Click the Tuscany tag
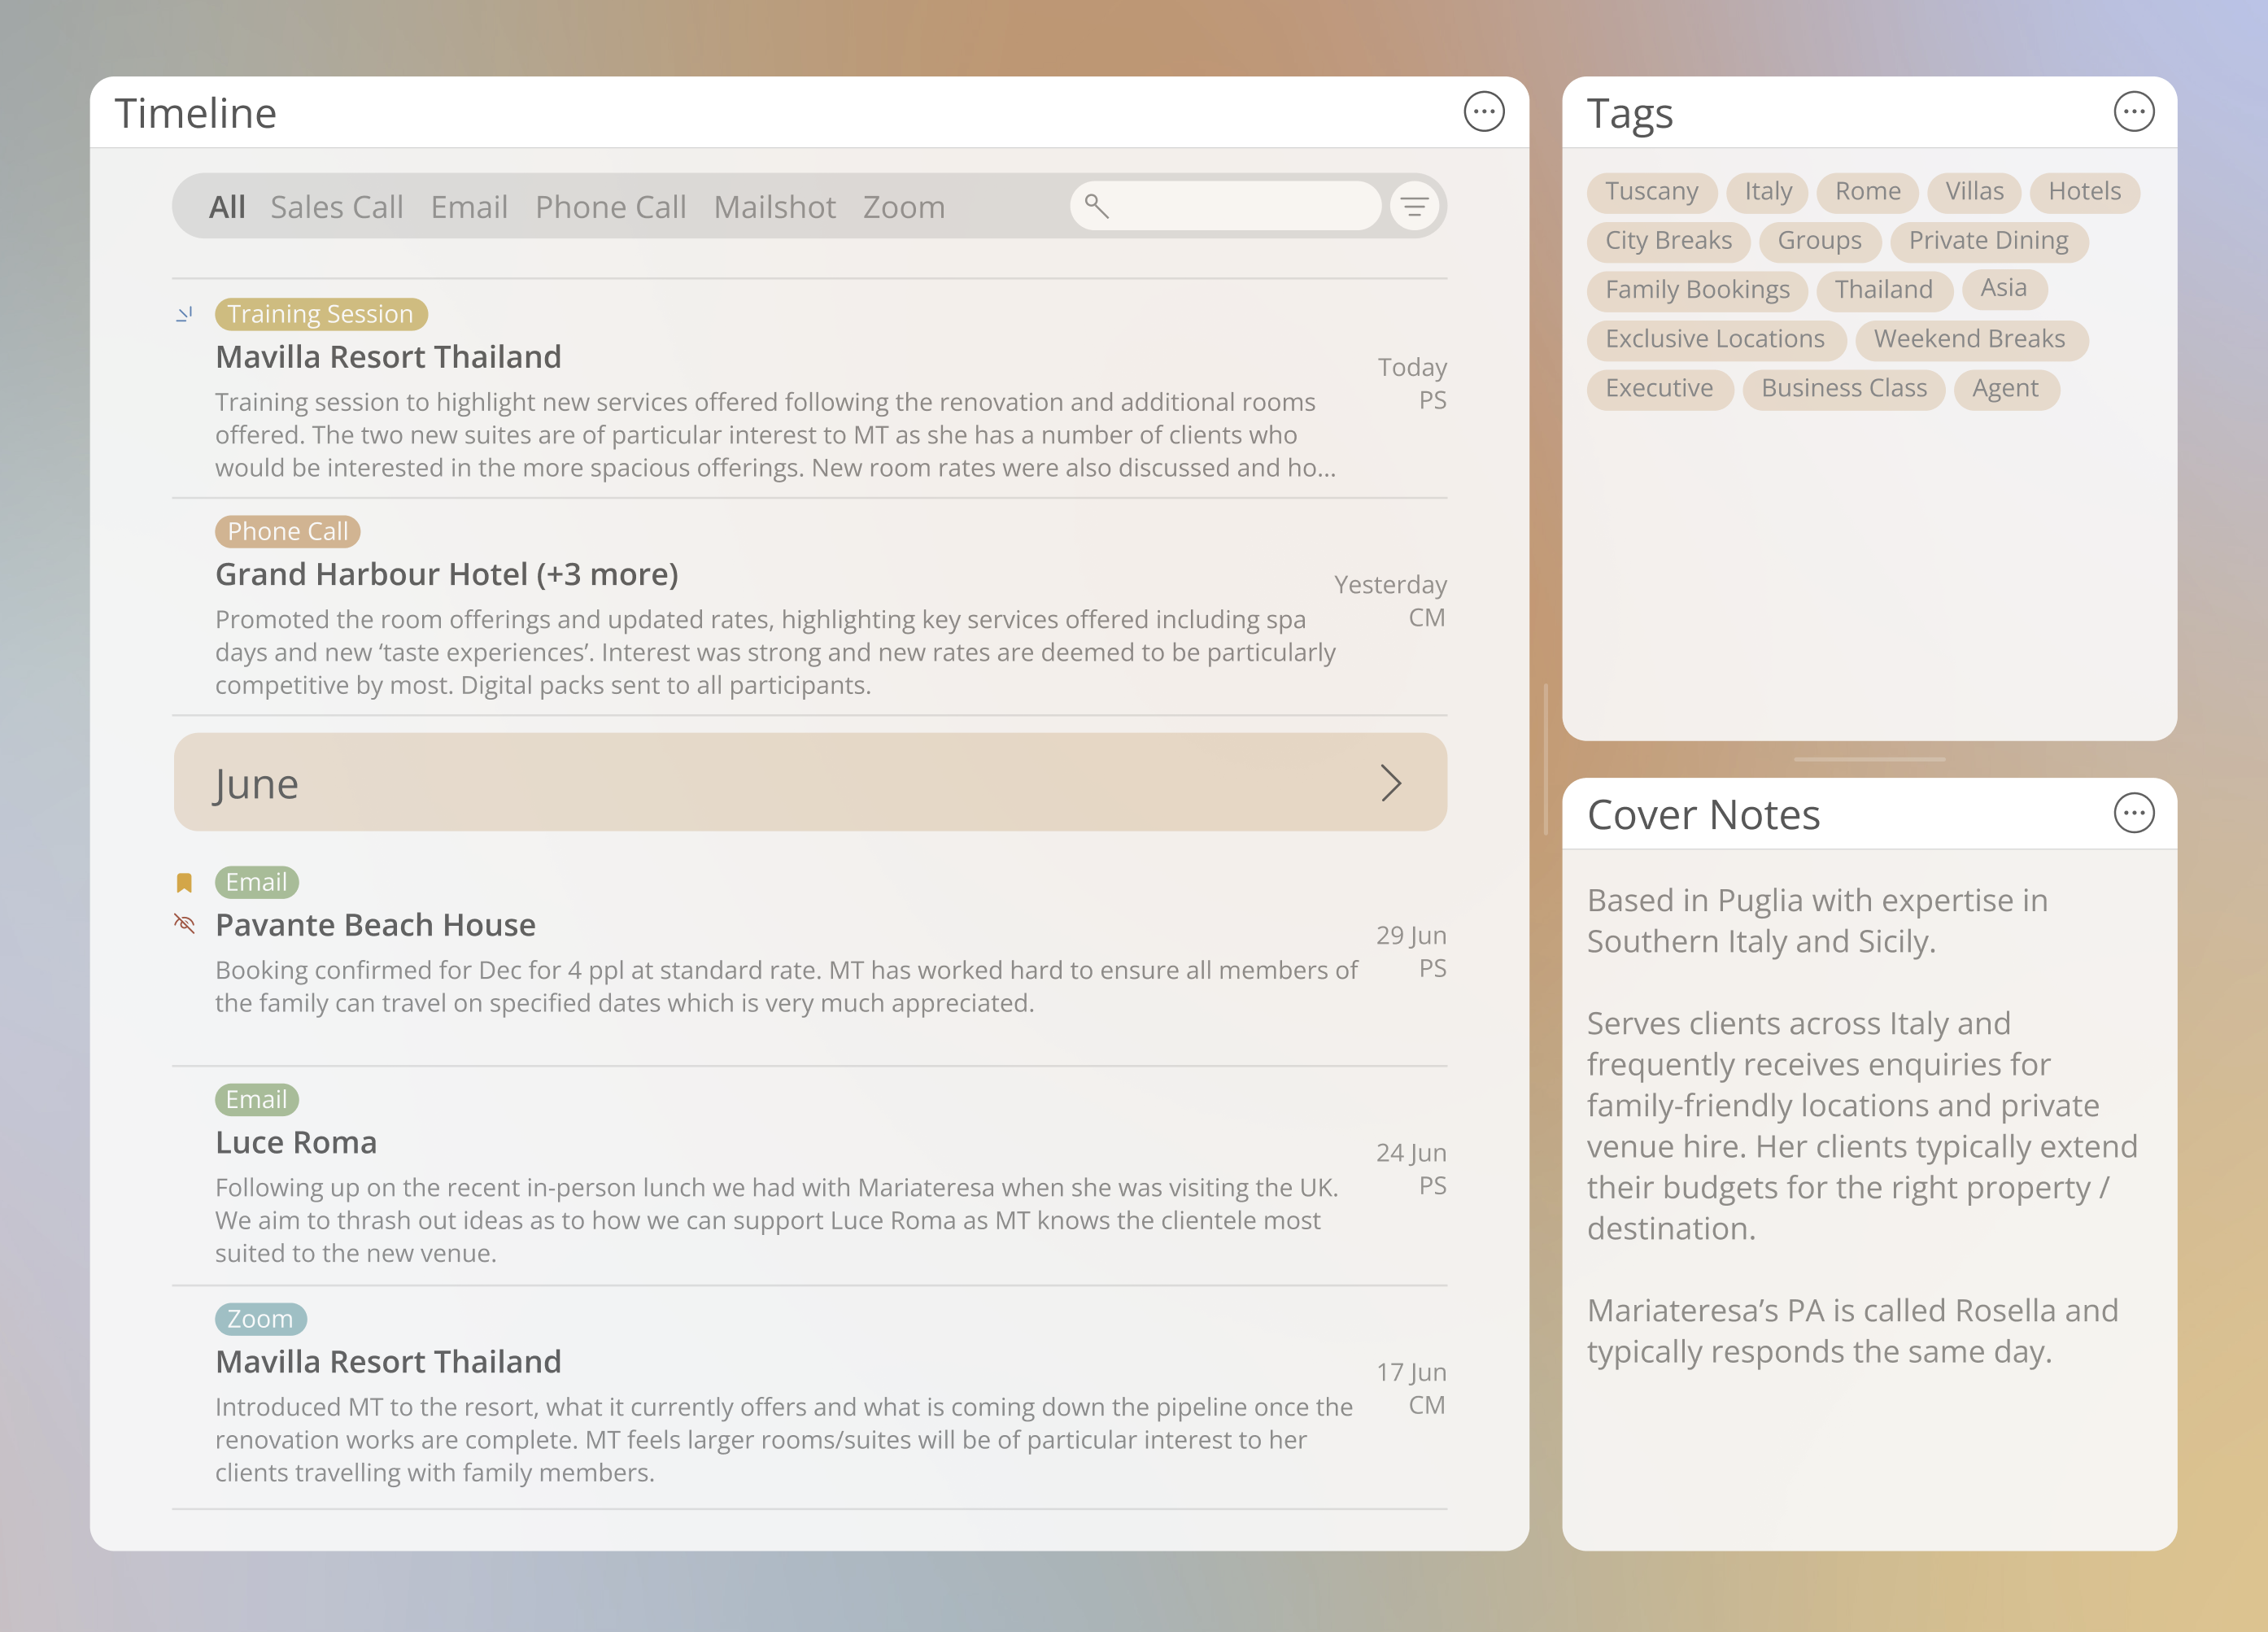This screenshot has height=1632, width=2268. point(1651,192)
